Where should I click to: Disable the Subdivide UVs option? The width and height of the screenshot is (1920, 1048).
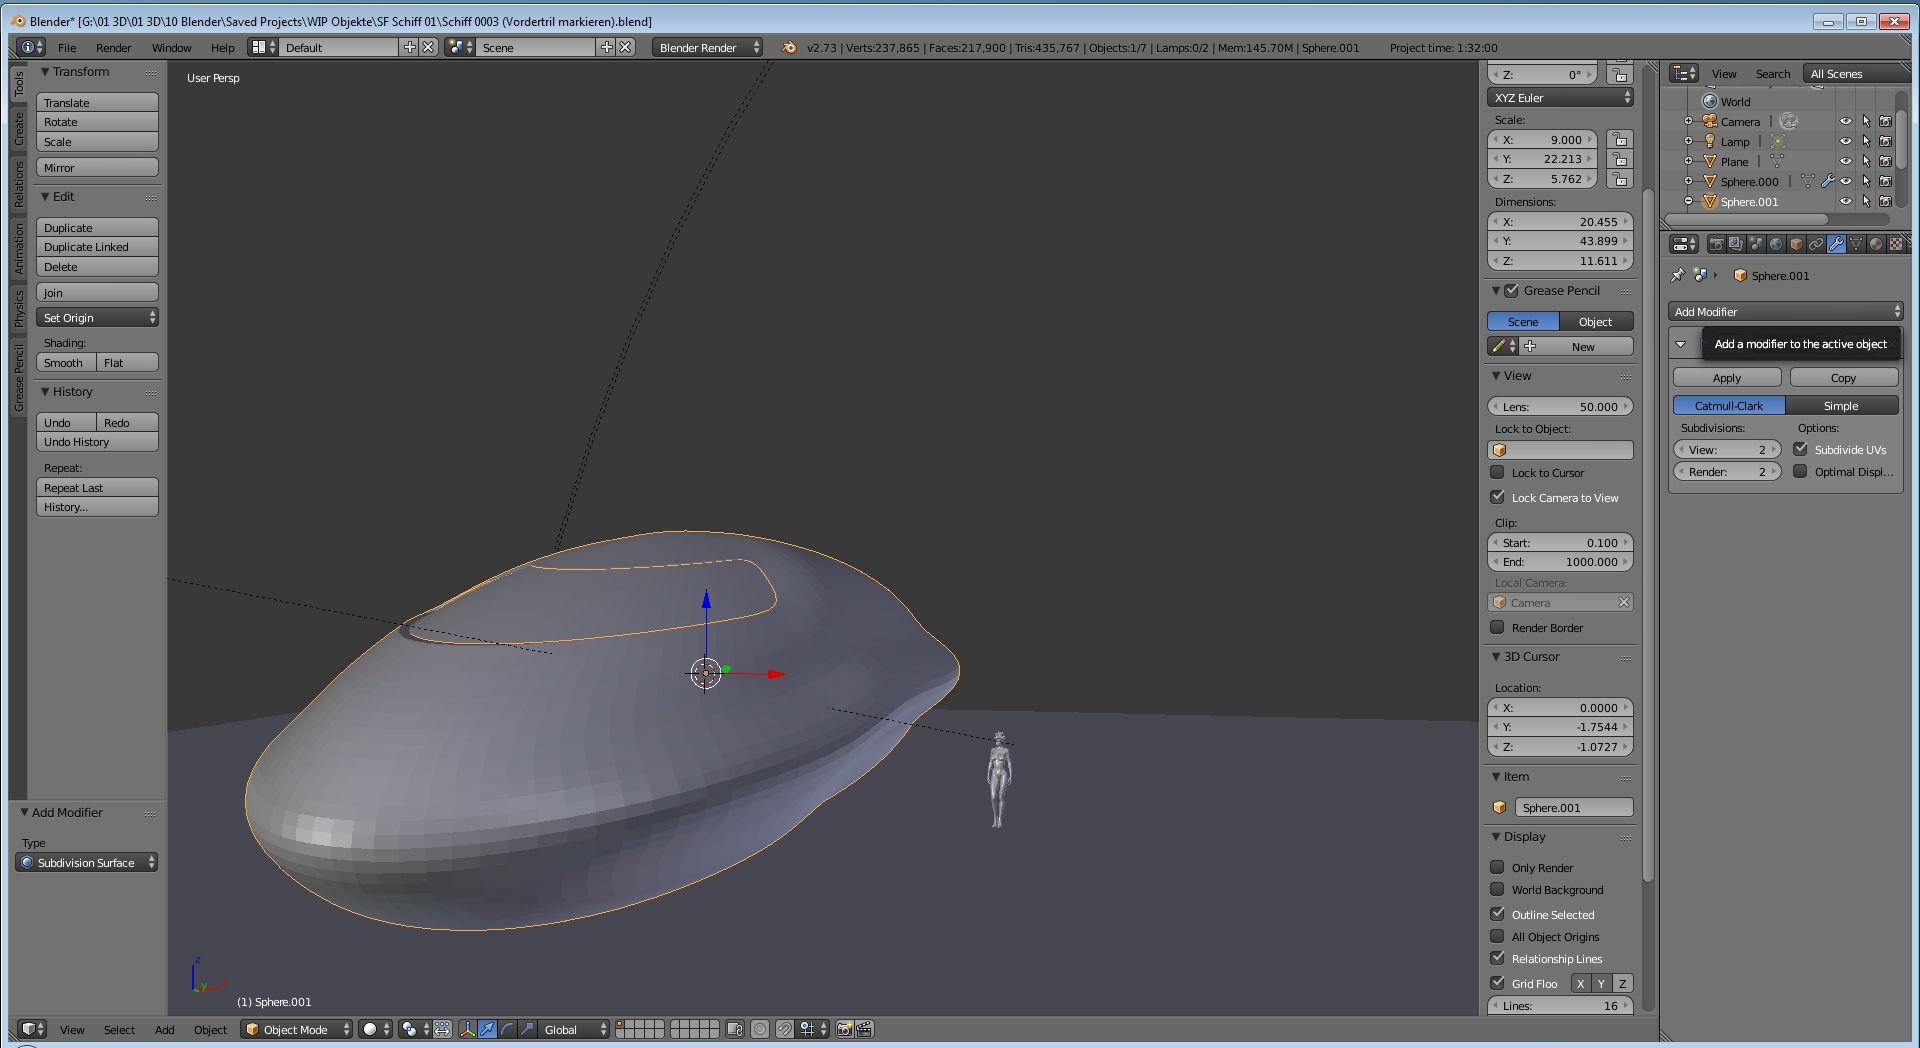click(1800, 450)
